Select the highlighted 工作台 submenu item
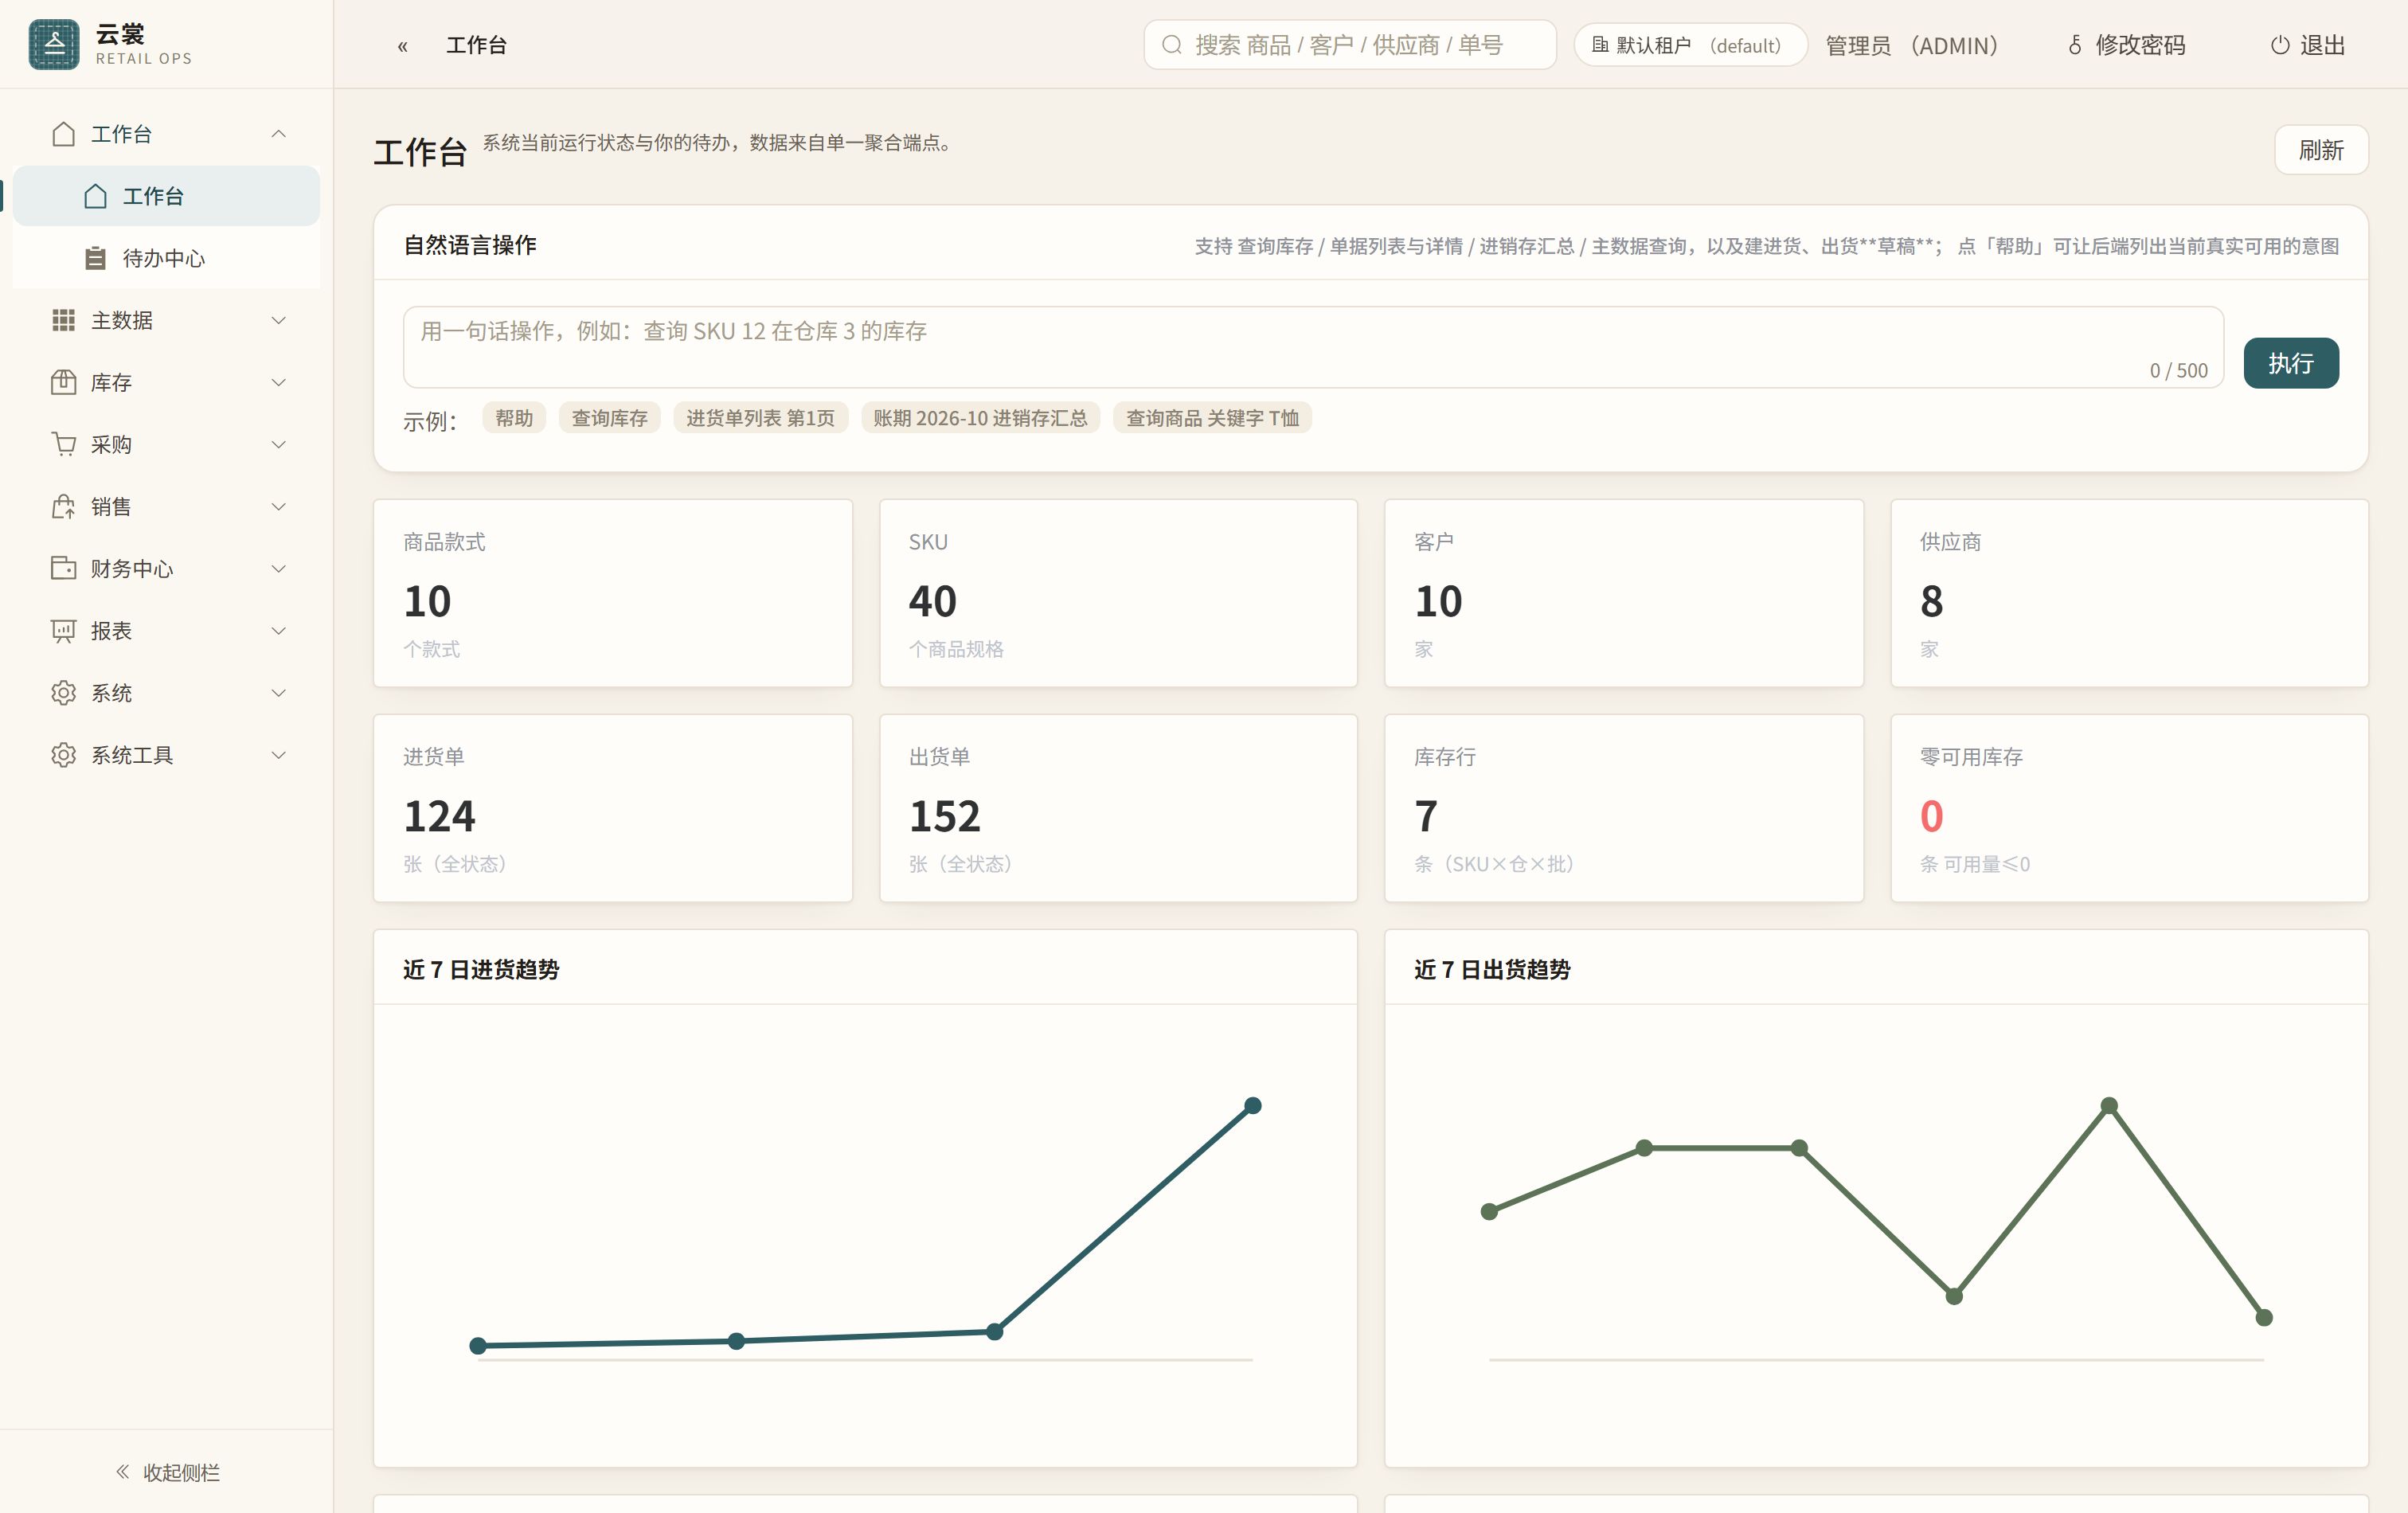2408x1513 pixels. click(166, 196)
